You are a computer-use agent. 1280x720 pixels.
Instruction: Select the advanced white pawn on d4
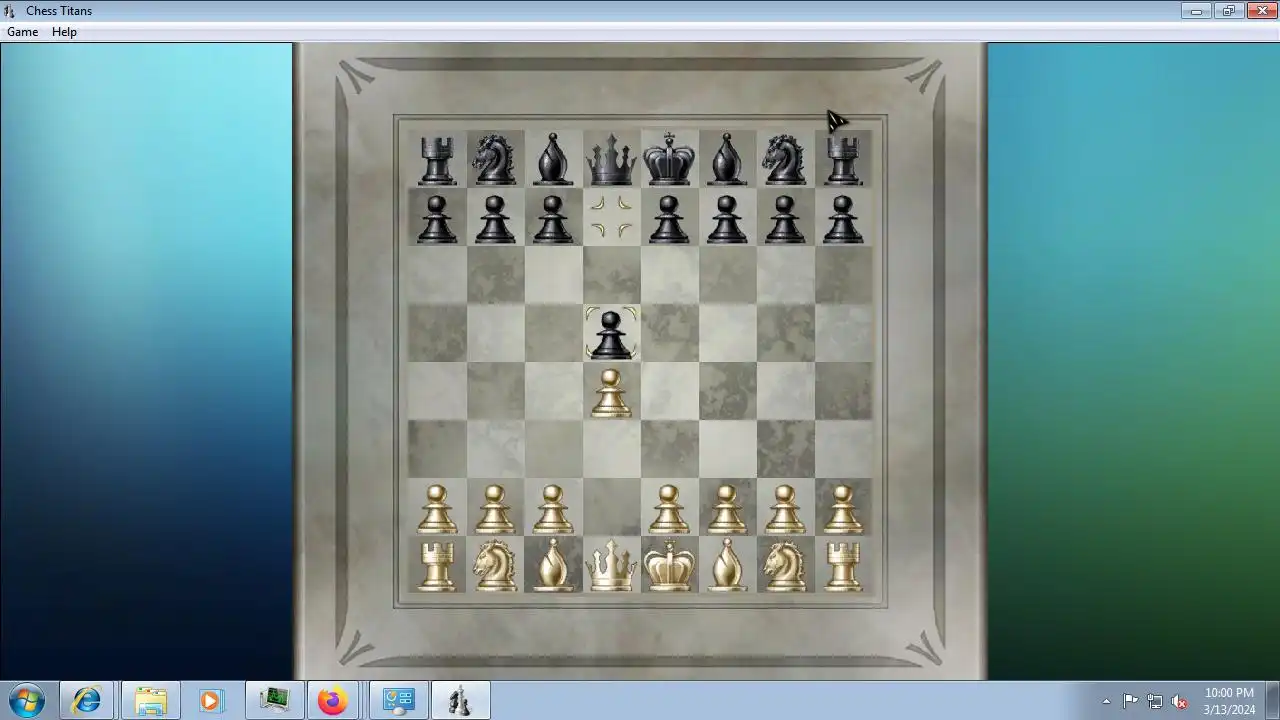[611, 393]
